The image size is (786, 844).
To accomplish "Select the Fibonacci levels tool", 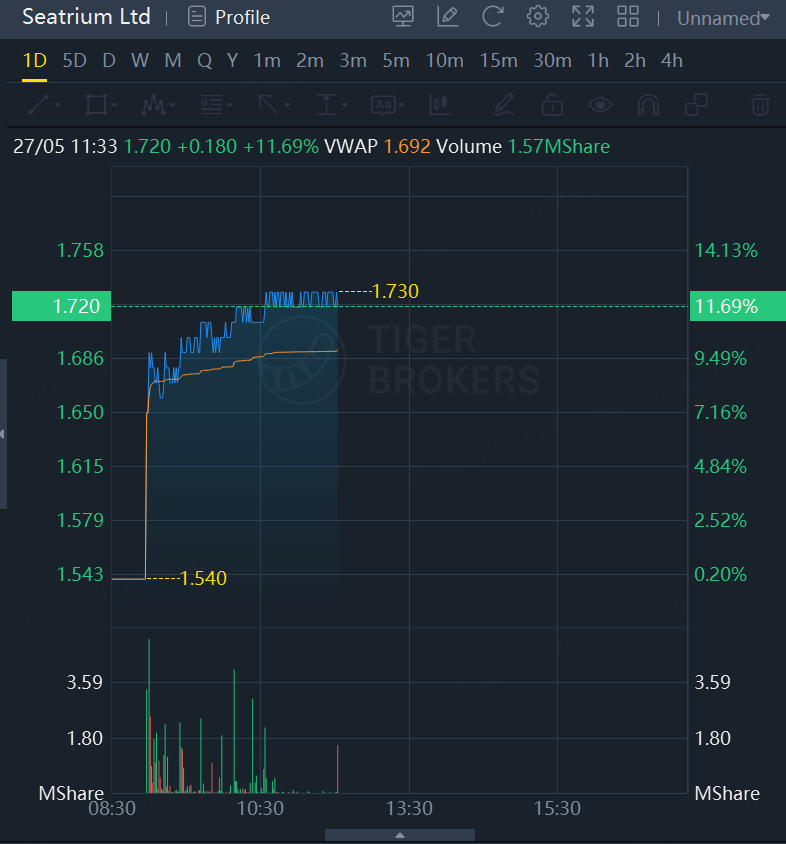I will point(211,104).
